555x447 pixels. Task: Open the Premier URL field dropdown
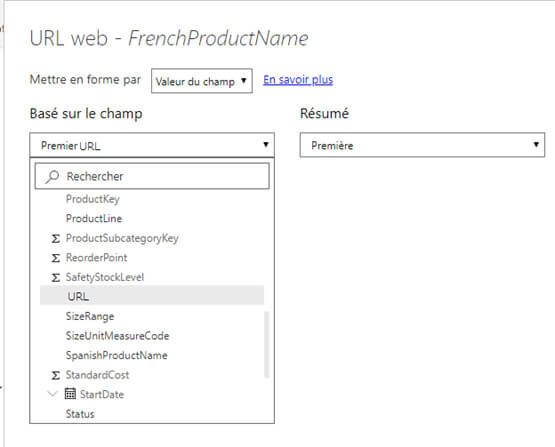[152, 145]
